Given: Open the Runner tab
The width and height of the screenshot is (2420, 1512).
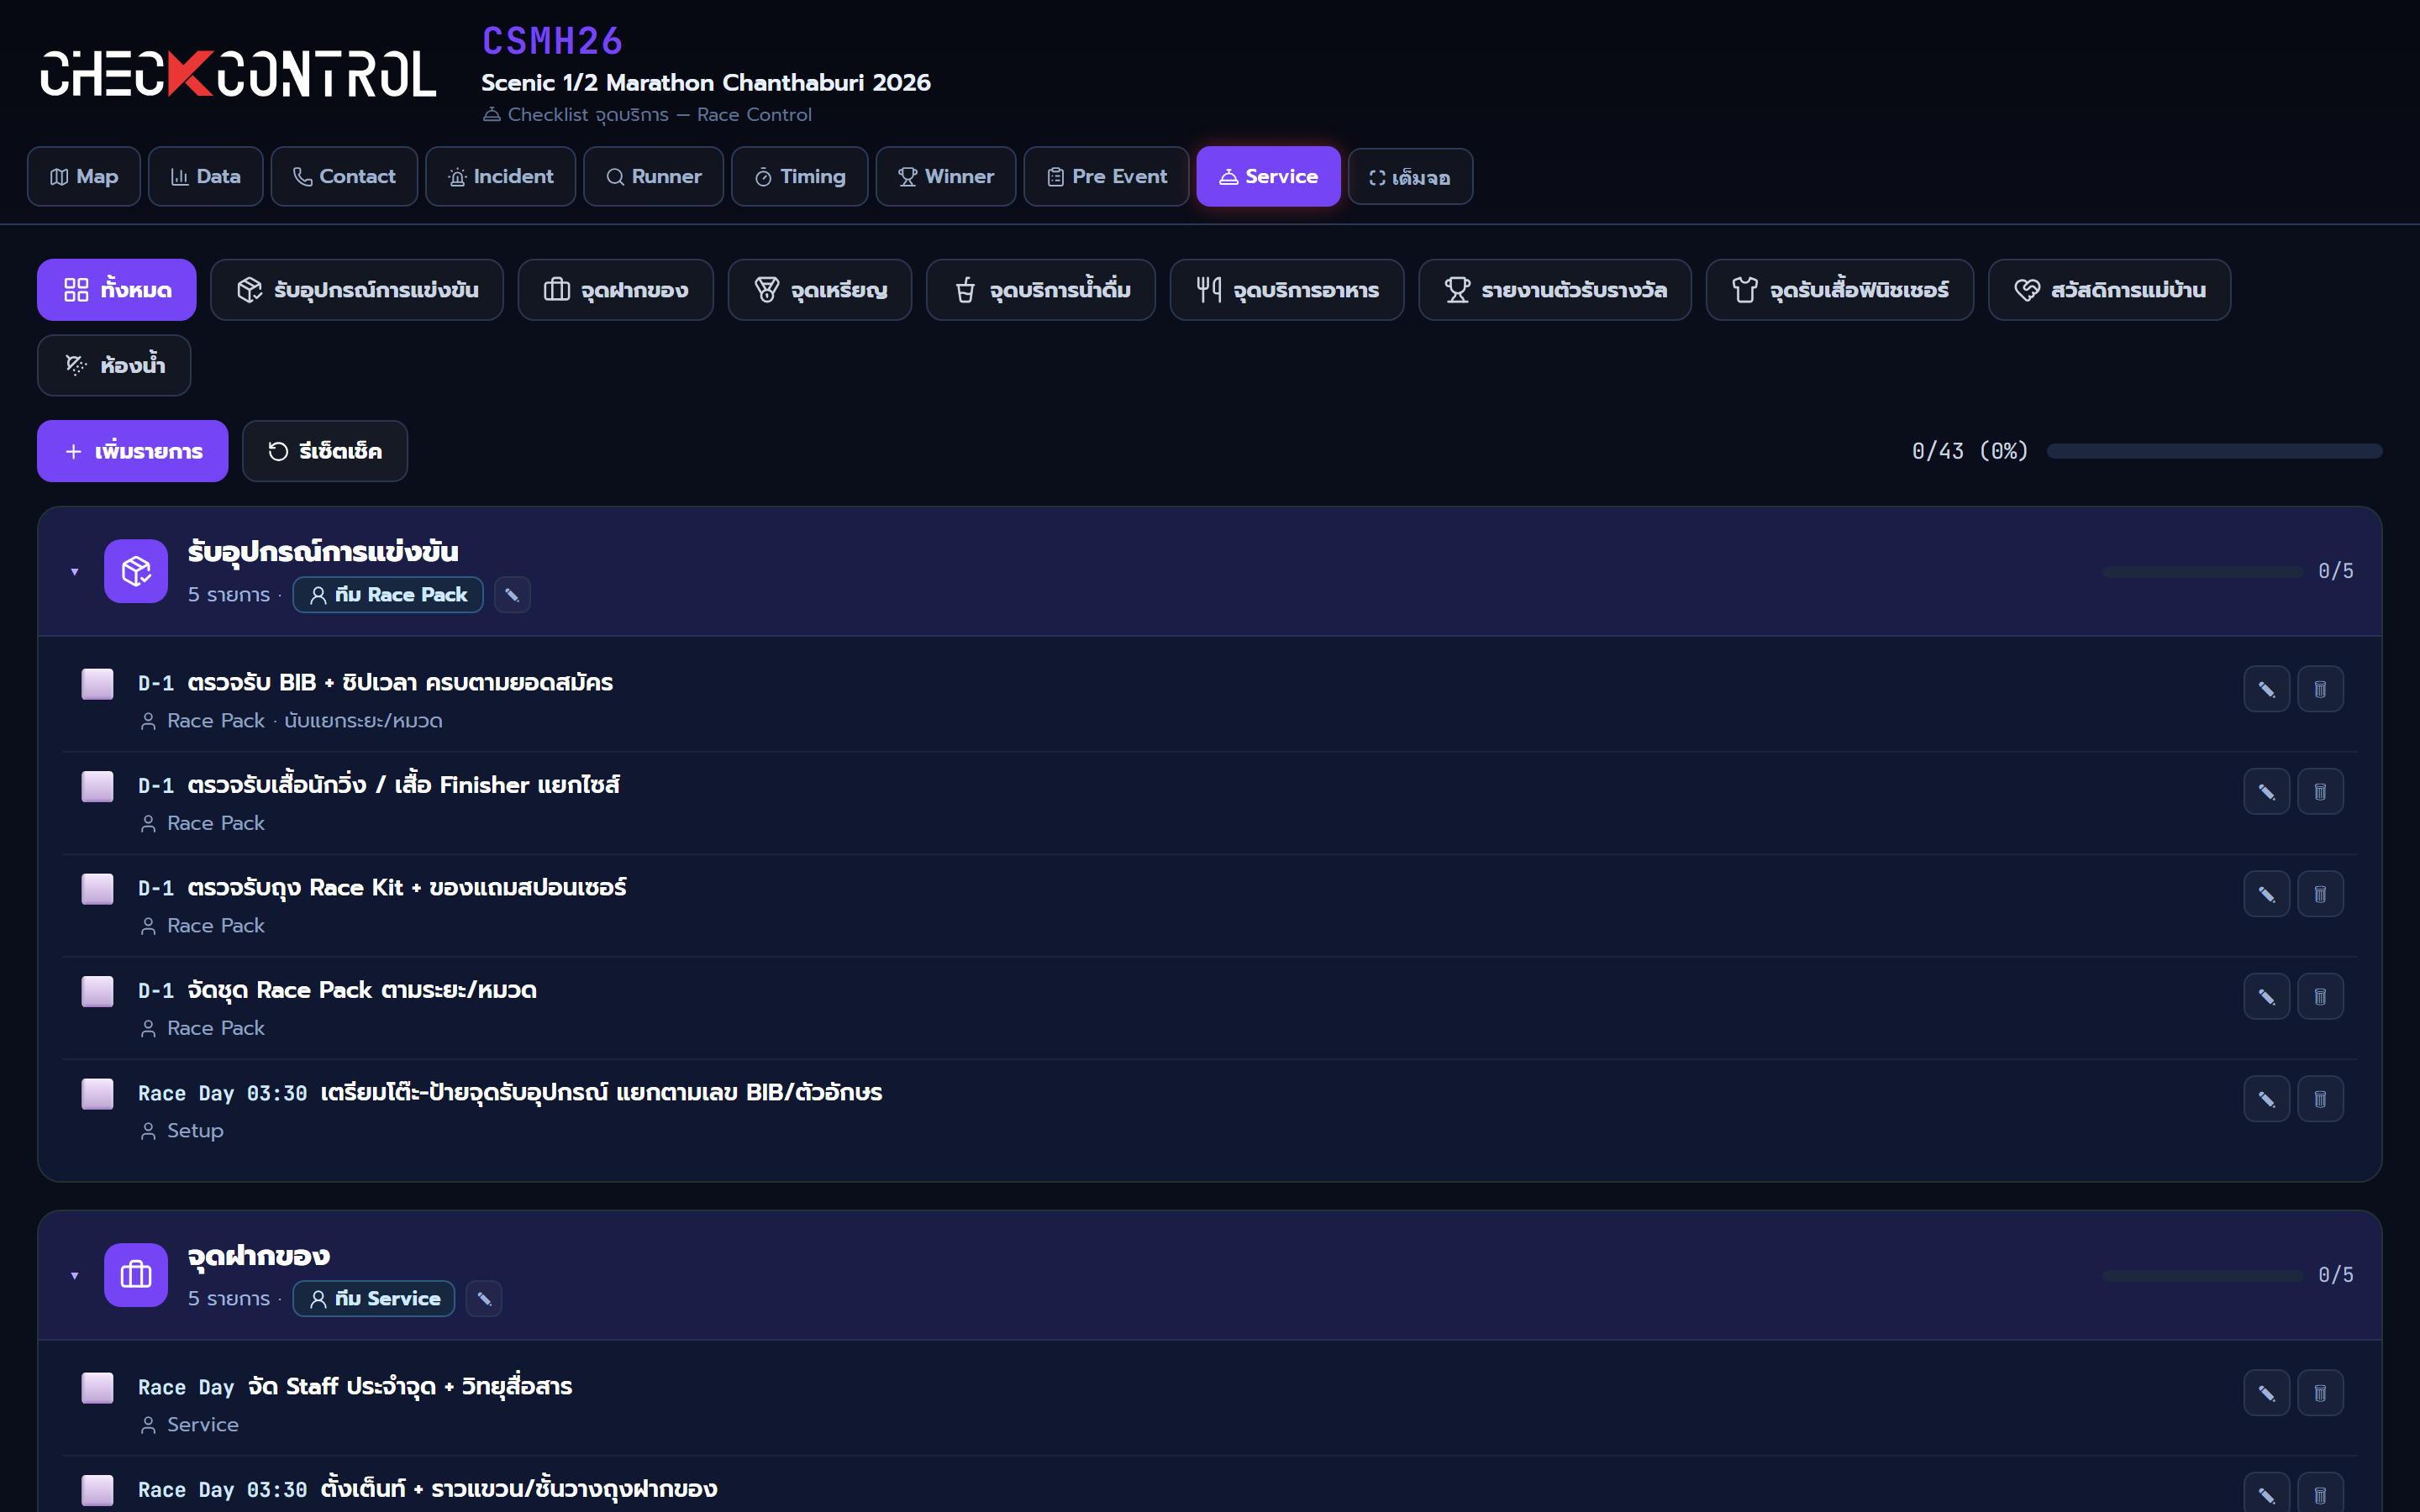Looking at the screenshot, I should pos(653,177).
